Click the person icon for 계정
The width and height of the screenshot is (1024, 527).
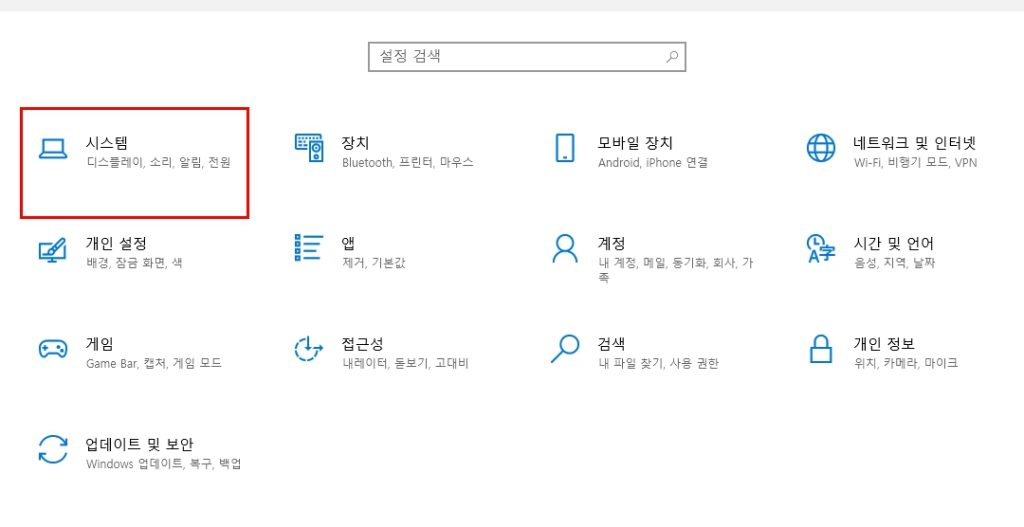pos(565,248)
